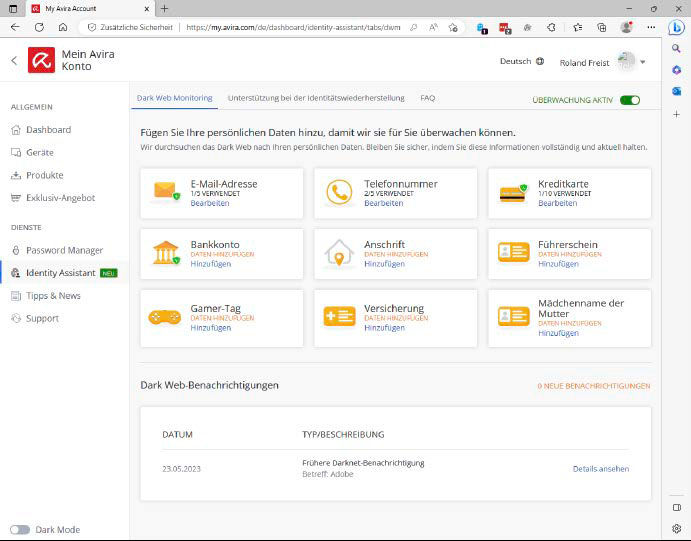This screenshot has width=691, height=541.
Task: Open browser collections icon
Action: tap(602, 27)
